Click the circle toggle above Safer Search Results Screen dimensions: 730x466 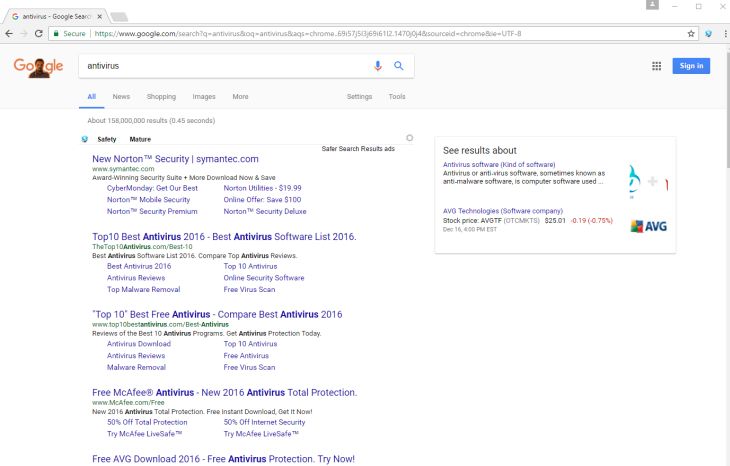409,138
